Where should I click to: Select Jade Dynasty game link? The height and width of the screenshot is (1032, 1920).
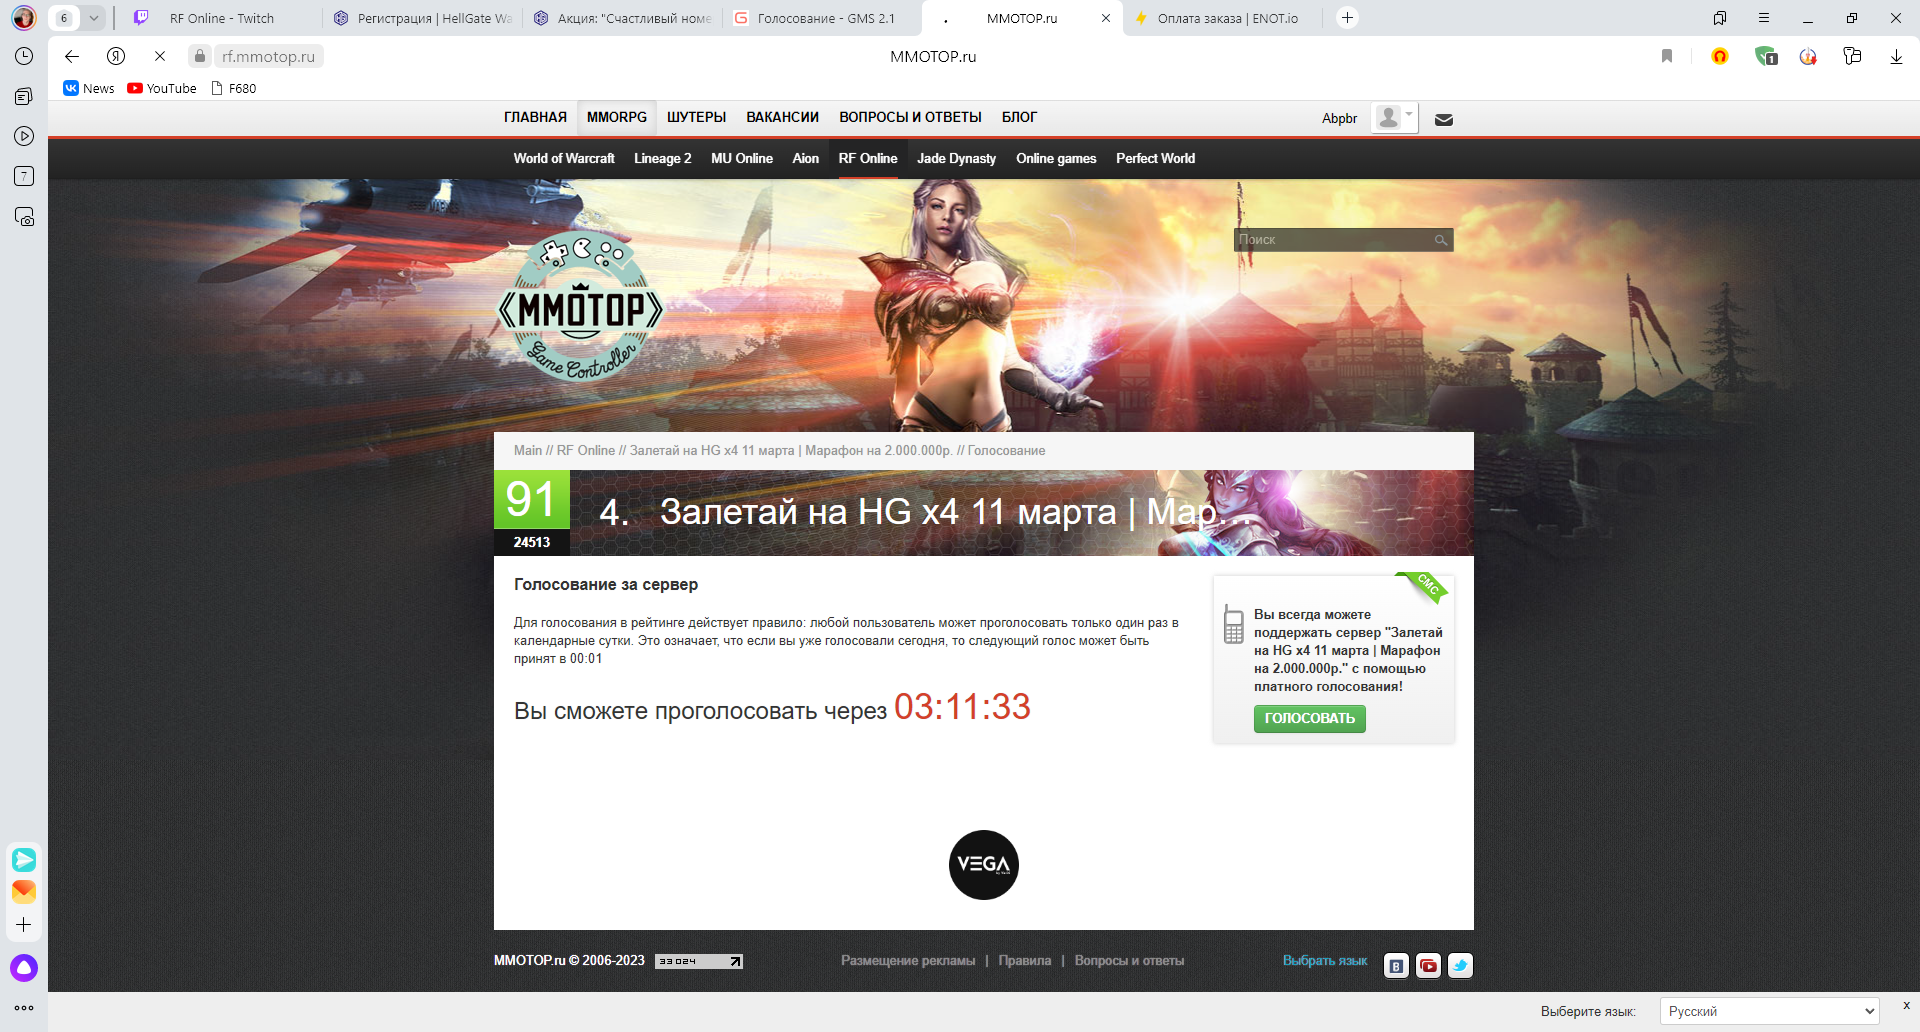pyautogui.click(x=957, y=158)
